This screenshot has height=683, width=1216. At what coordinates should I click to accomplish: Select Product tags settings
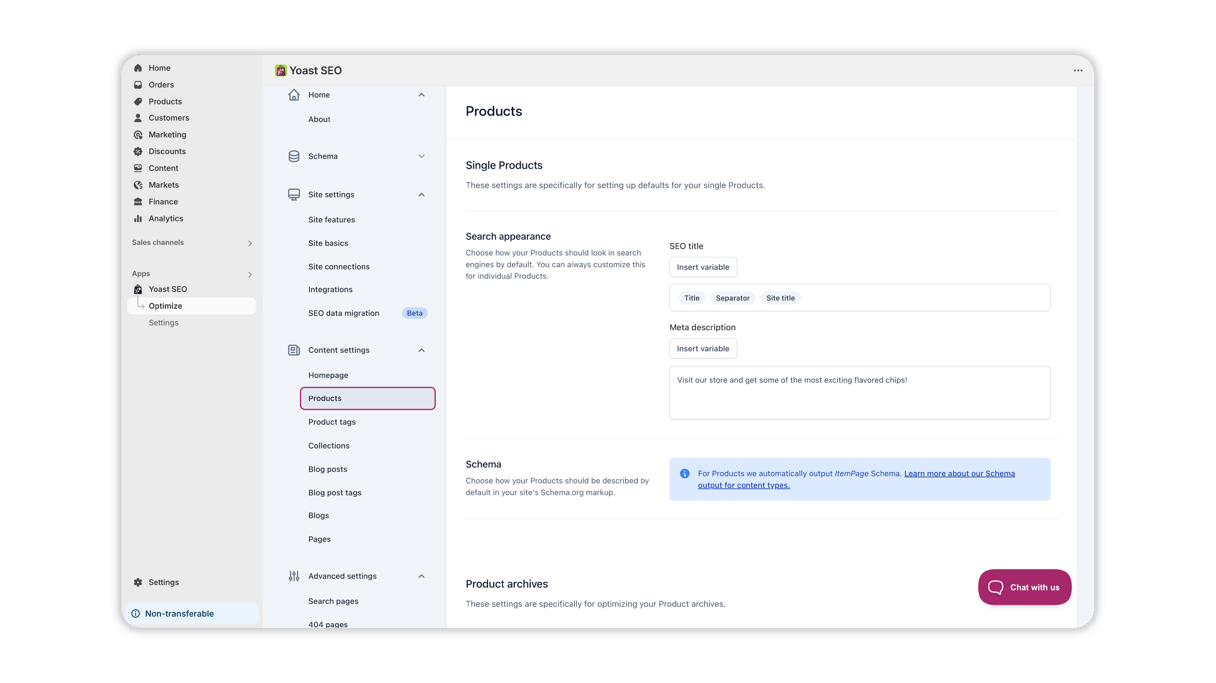[332, 422]
